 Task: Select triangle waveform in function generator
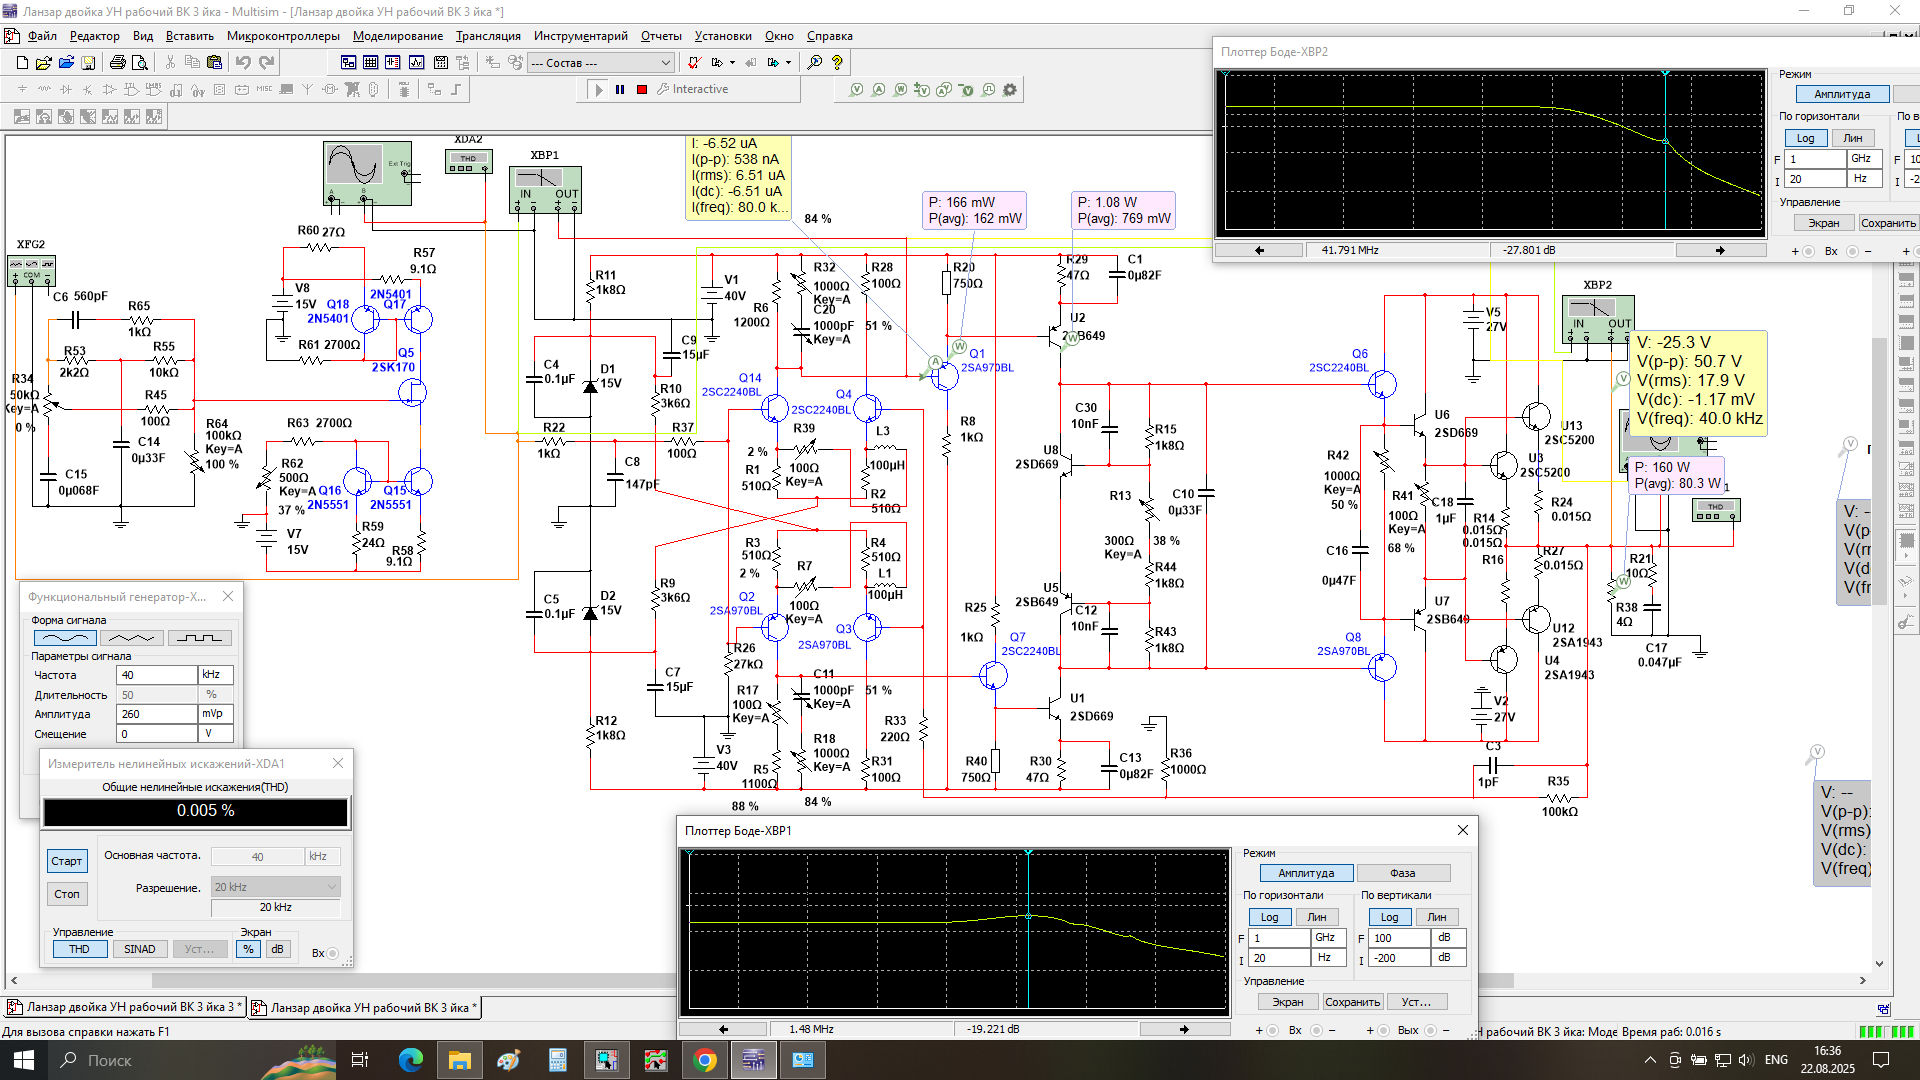(x=132, y=638)
